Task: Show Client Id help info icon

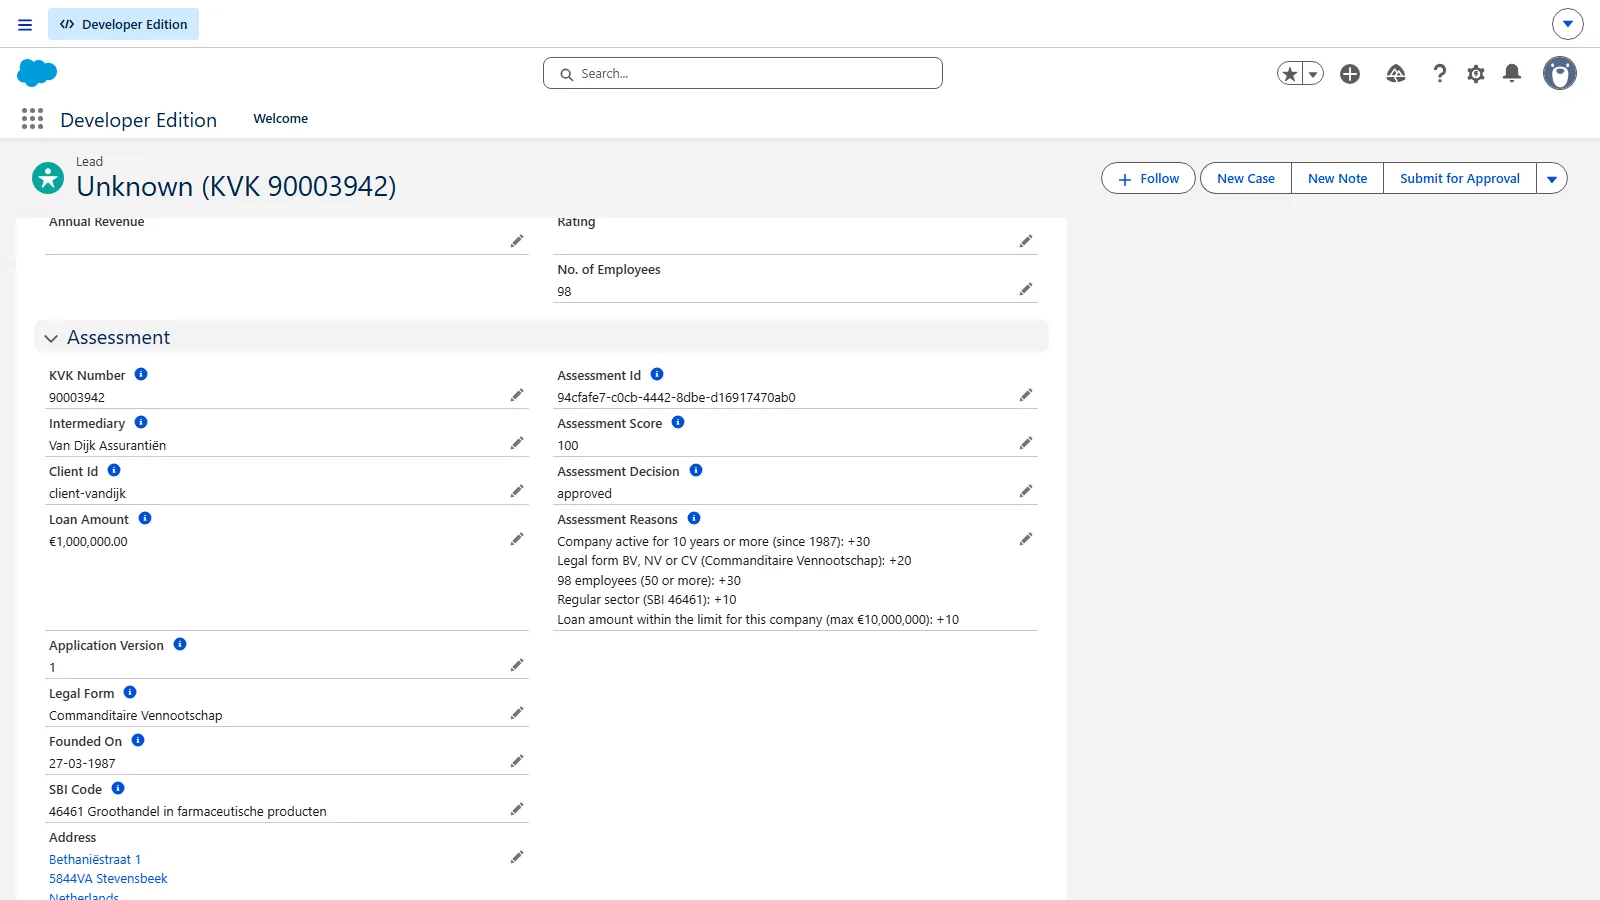Action: click(x=114, y=470)
